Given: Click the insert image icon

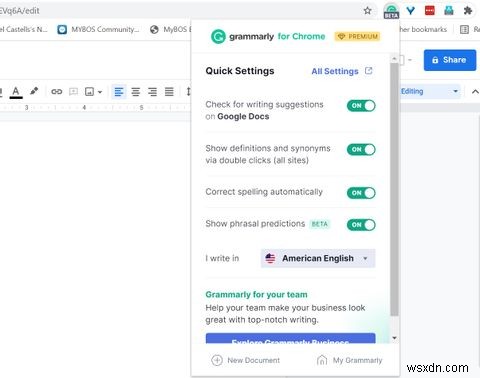Looking at the screenshot, I should (x=89, y=91).
